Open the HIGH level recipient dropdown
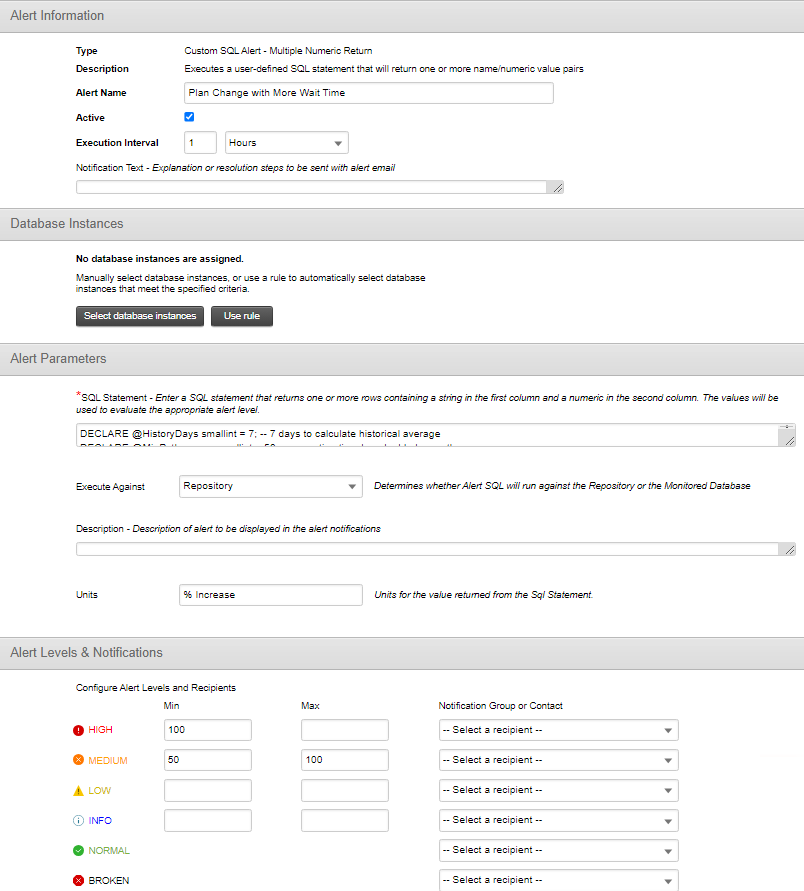804x891 pixels. click(559, 730)
